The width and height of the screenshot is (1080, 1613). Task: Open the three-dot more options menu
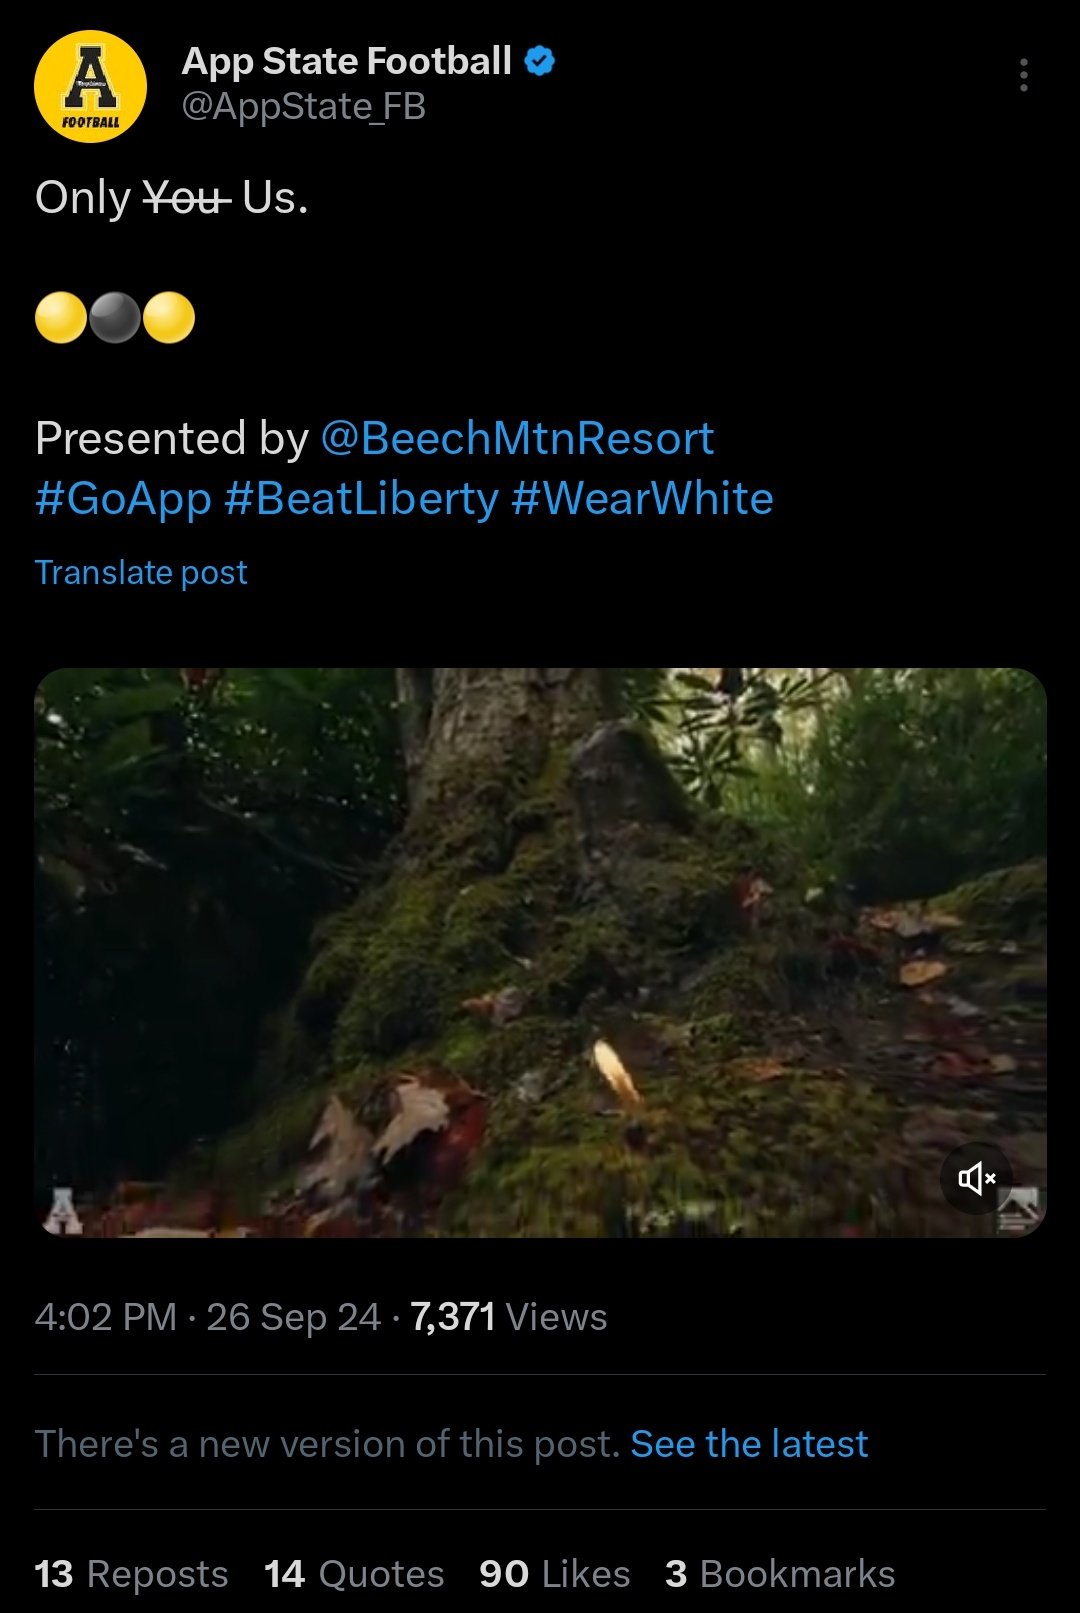[x=1023, y=75]
